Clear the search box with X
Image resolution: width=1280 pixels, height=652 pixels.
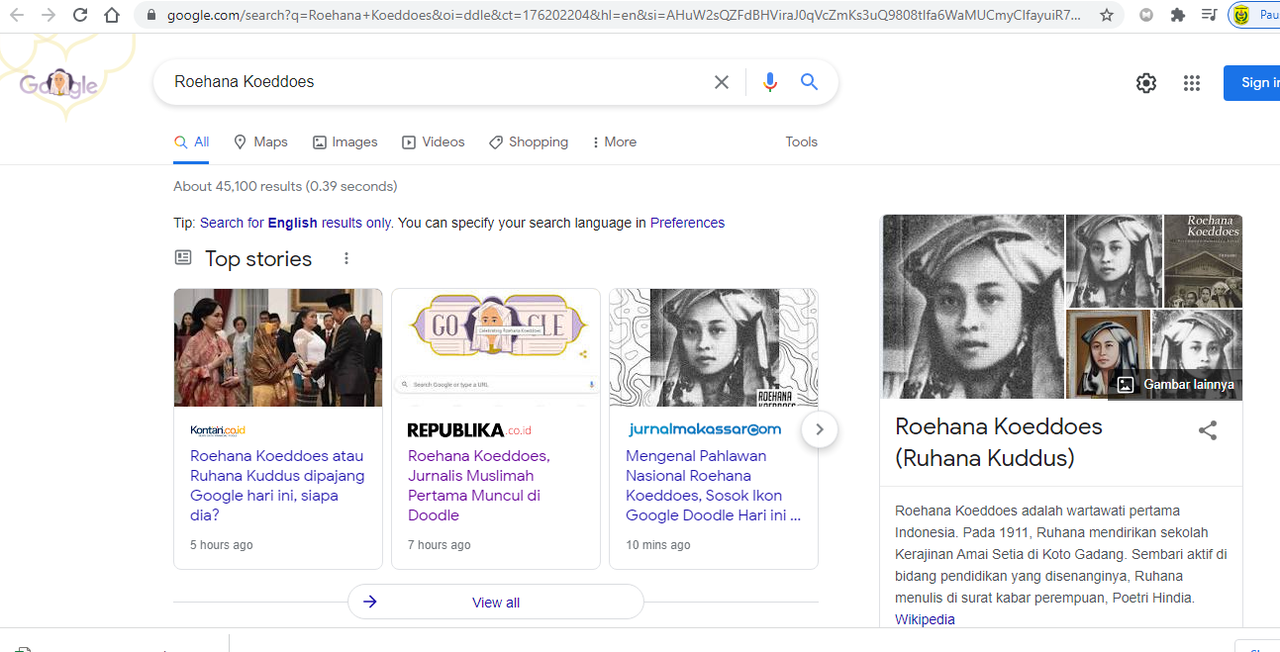(721, 82)
